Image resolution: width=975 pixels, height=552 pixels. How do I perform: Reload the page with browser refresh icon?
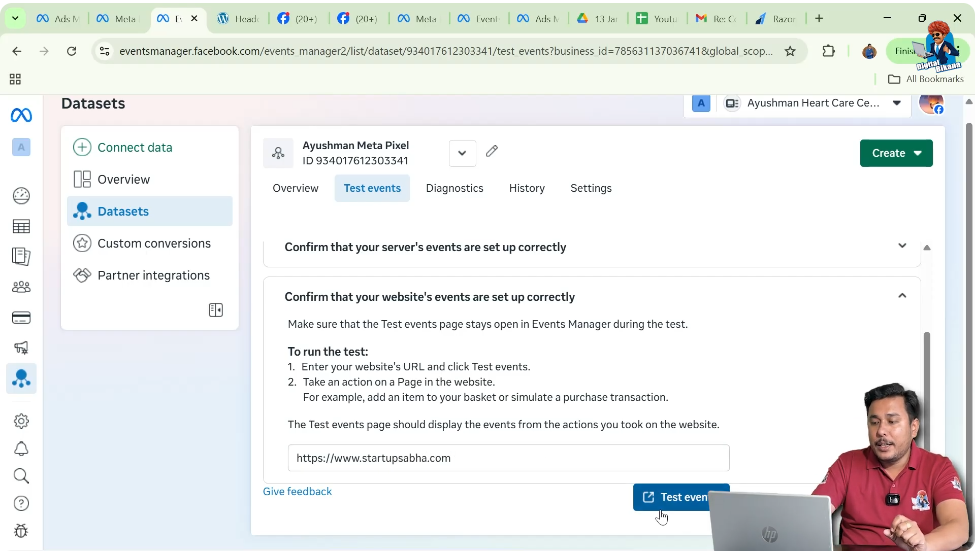coord(72,51)
